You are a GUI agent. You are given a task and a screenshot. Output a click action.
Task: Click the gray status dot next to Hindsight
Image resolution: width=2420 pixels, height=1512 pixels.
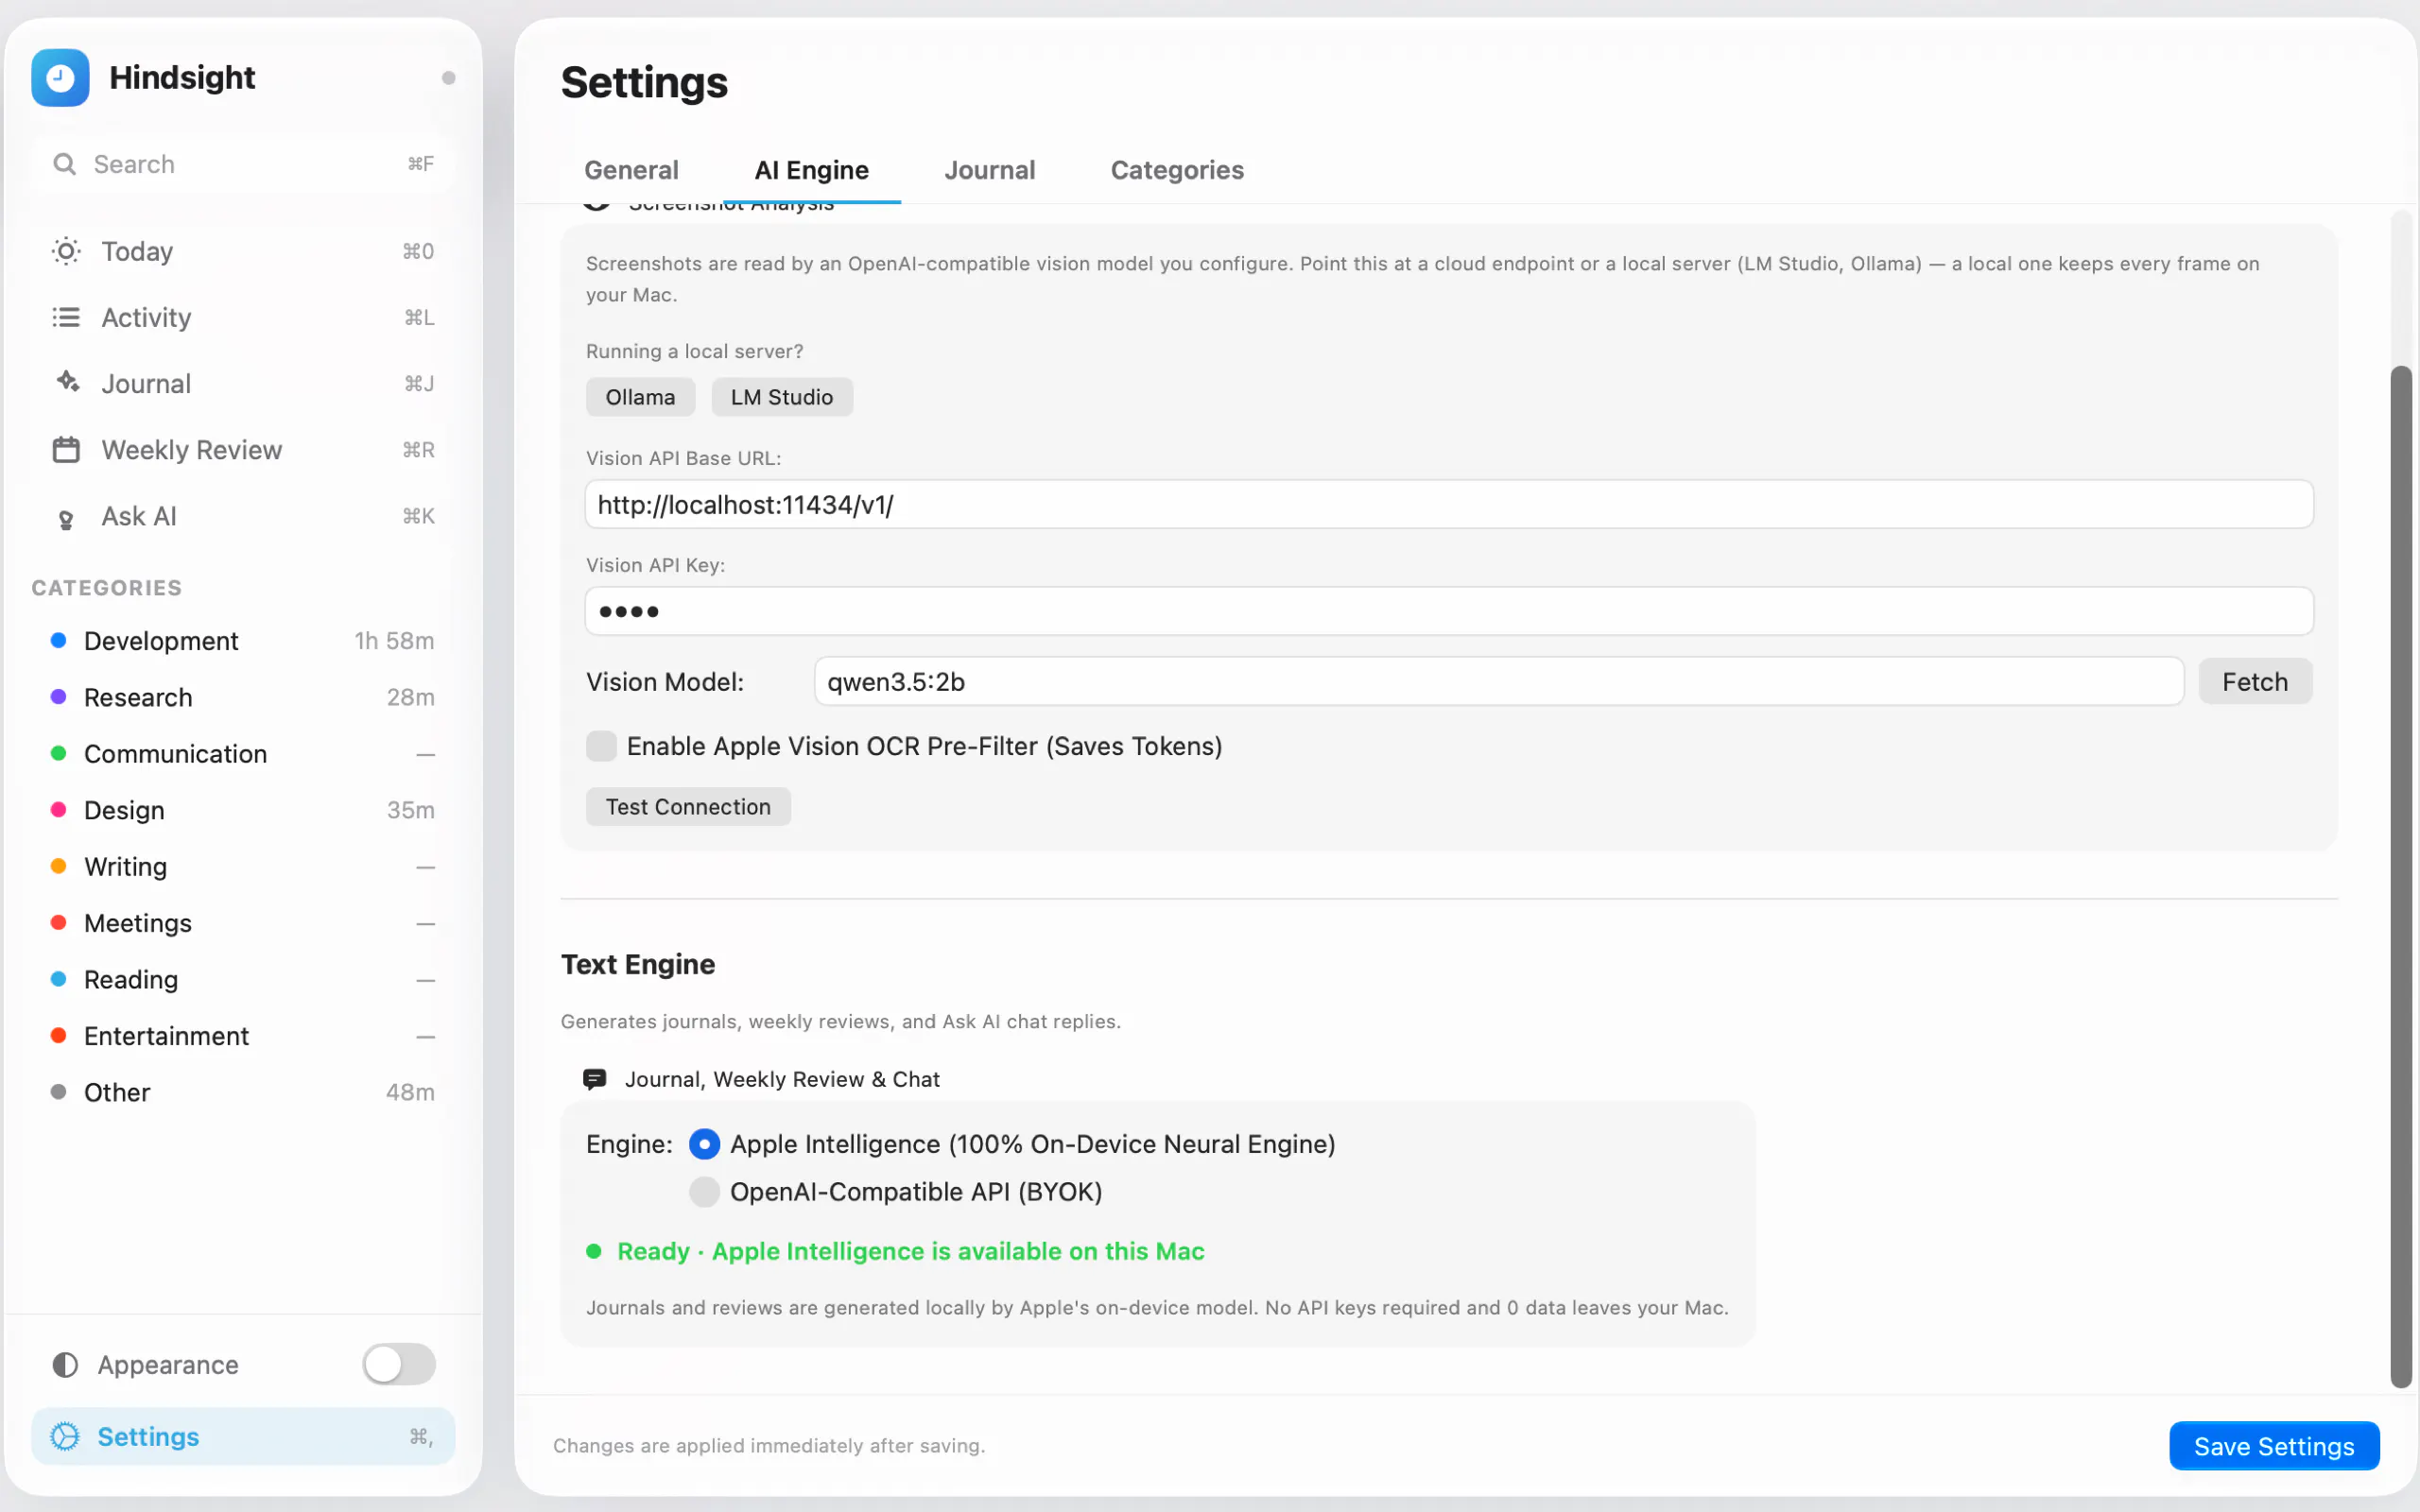tap(448, 78)
